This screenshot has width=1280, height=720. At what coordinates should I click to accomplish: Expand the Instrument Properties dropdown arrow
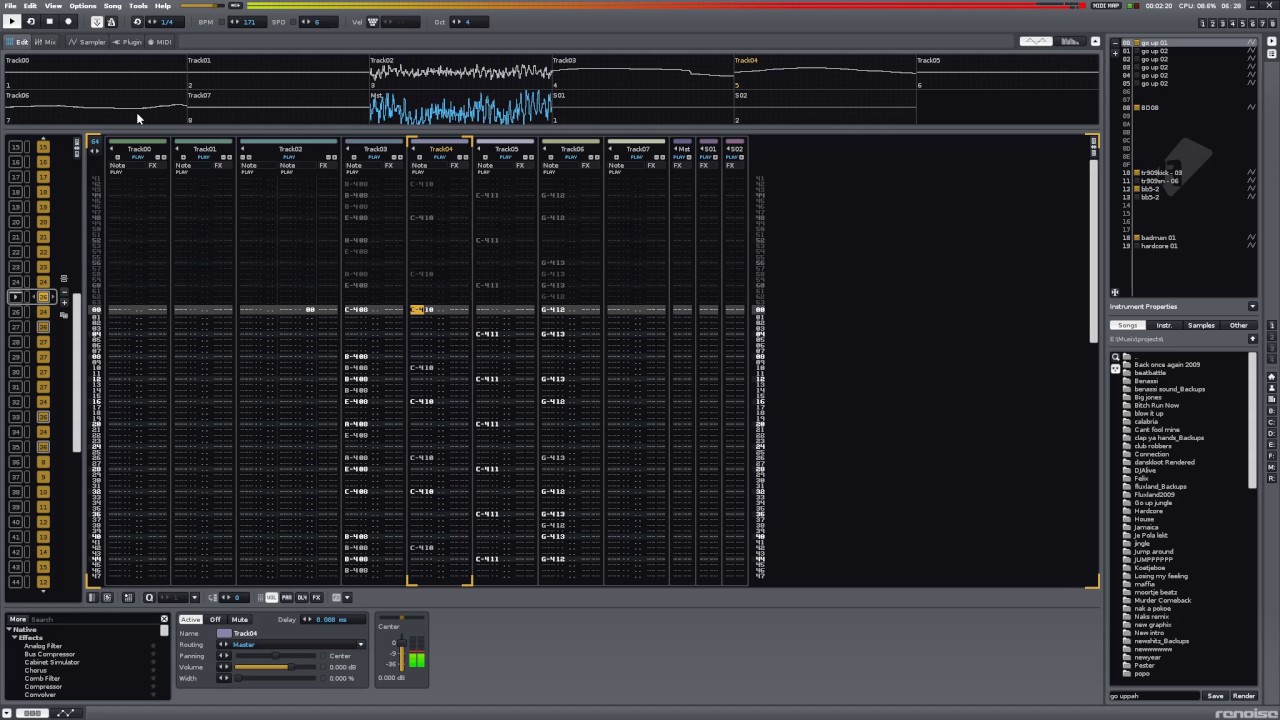[x=1253, y=306]
